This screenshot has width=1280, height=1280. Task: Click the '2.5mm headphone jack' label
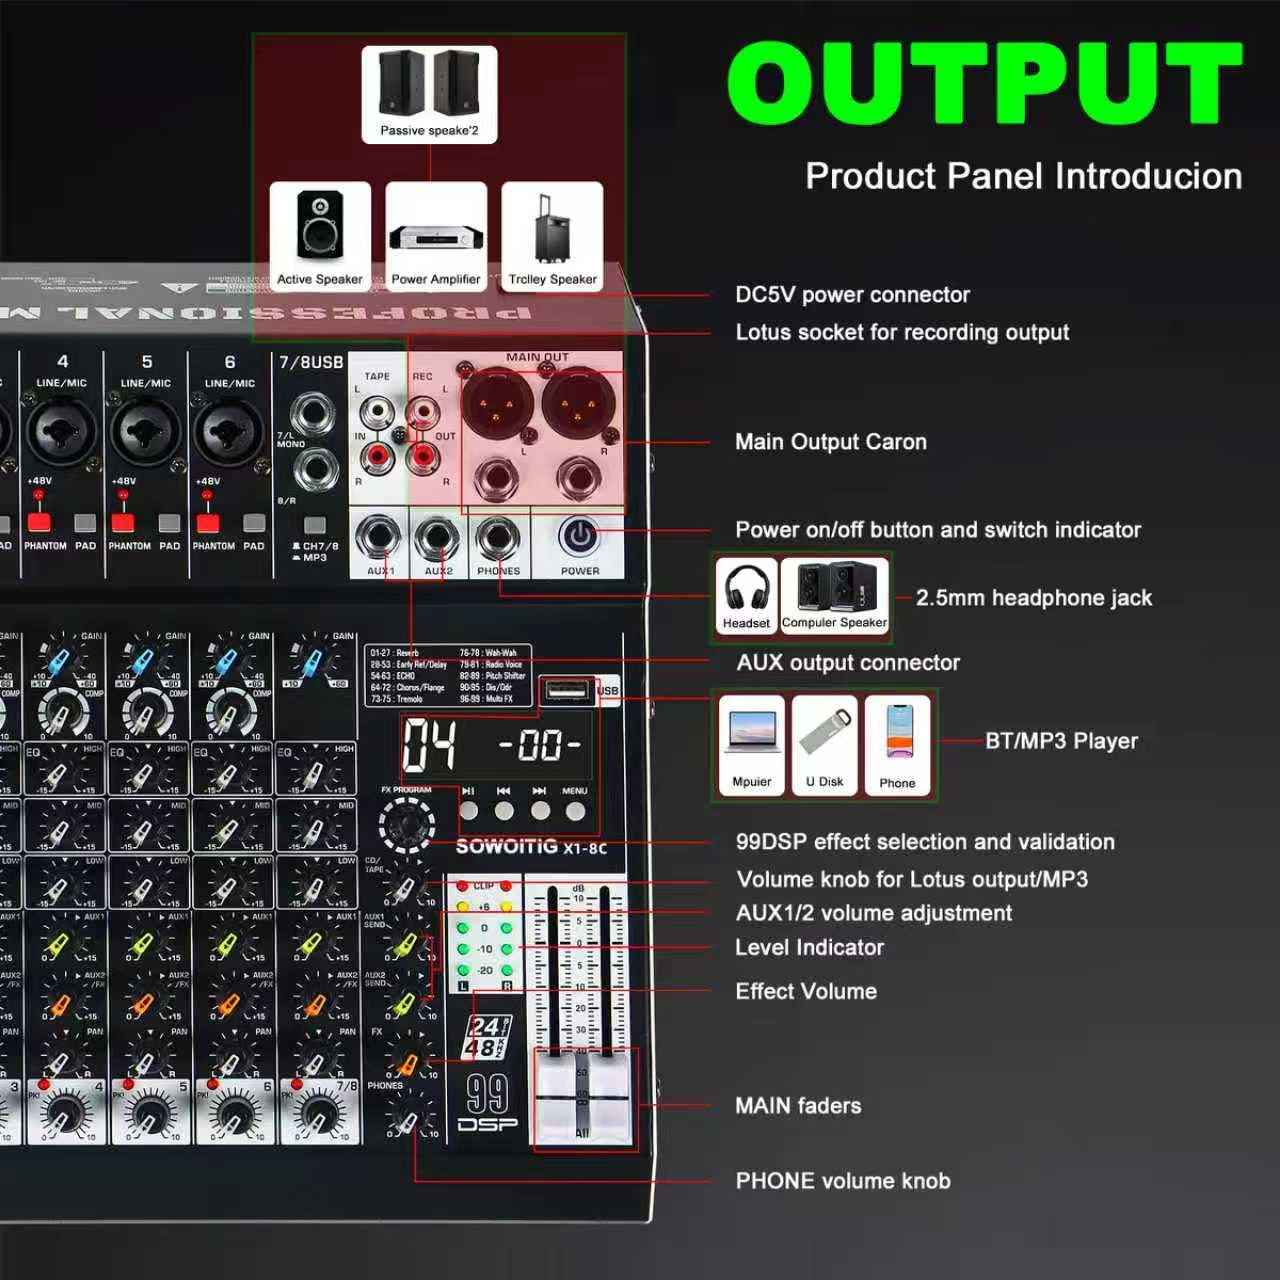[1034, 598]
